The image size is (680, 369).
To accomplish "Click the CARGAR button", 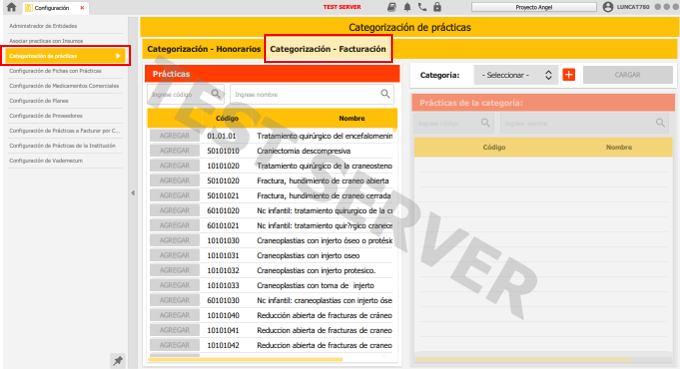I will pyautogui.click(x=628, y=75).
